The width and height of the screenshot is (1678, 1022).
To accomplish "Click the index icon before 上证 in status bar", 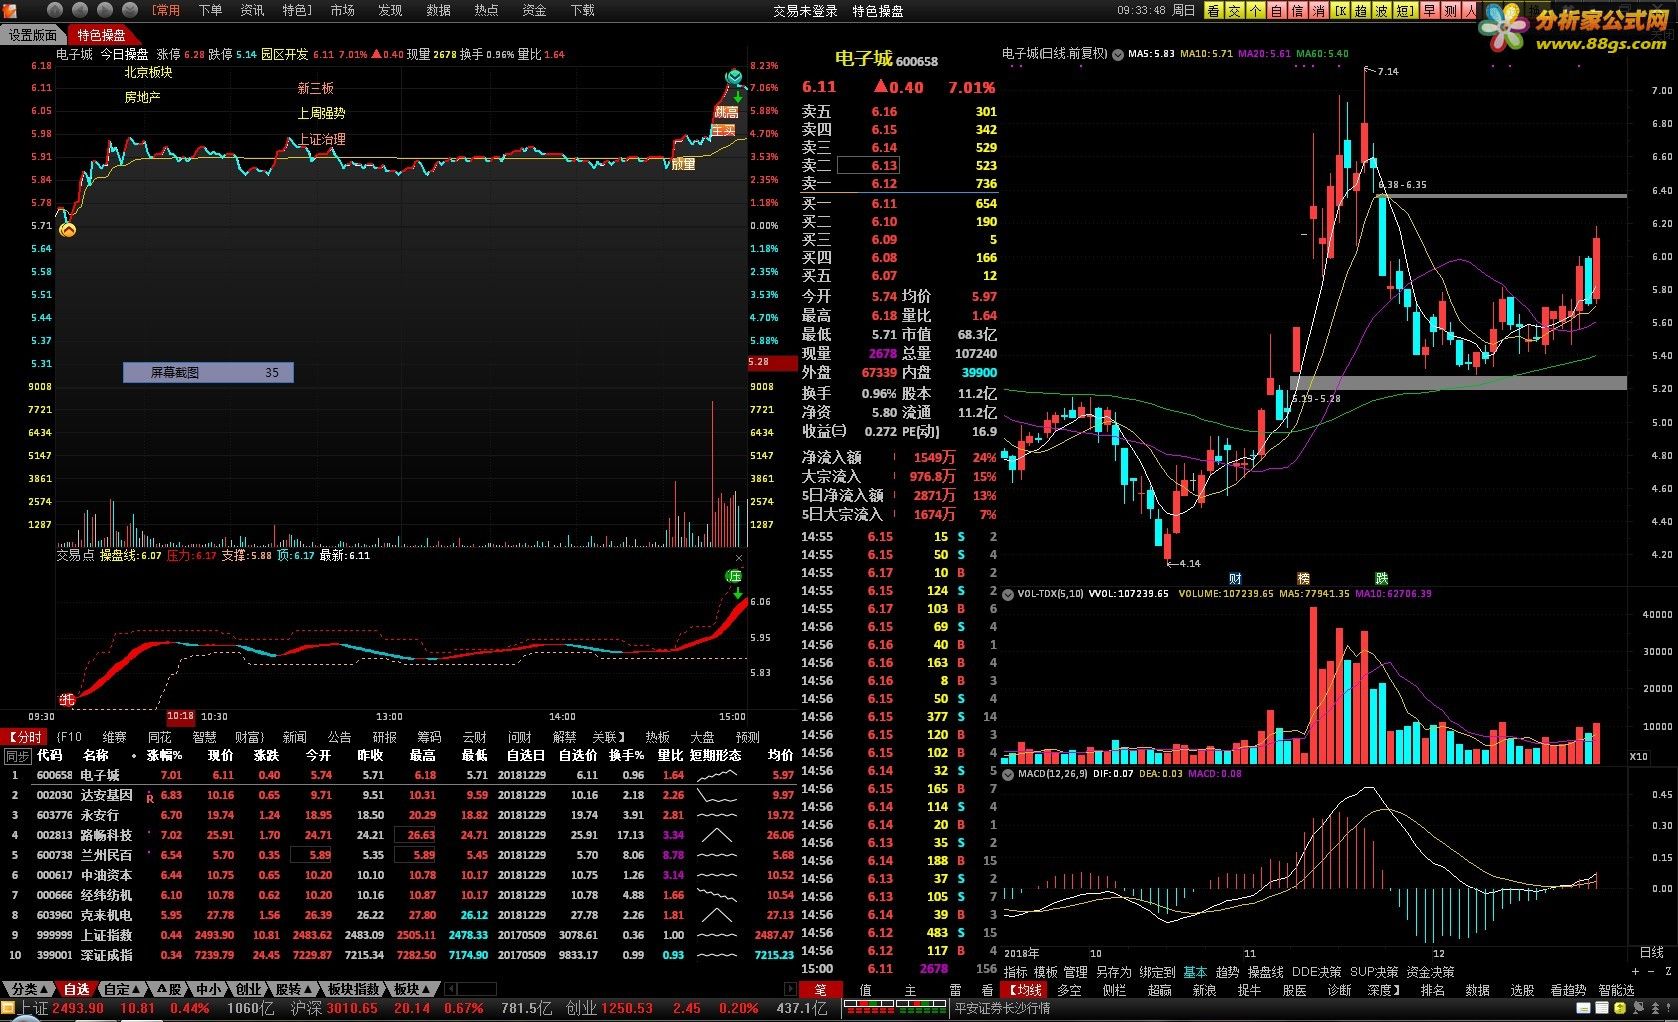I will [9, 1008].
